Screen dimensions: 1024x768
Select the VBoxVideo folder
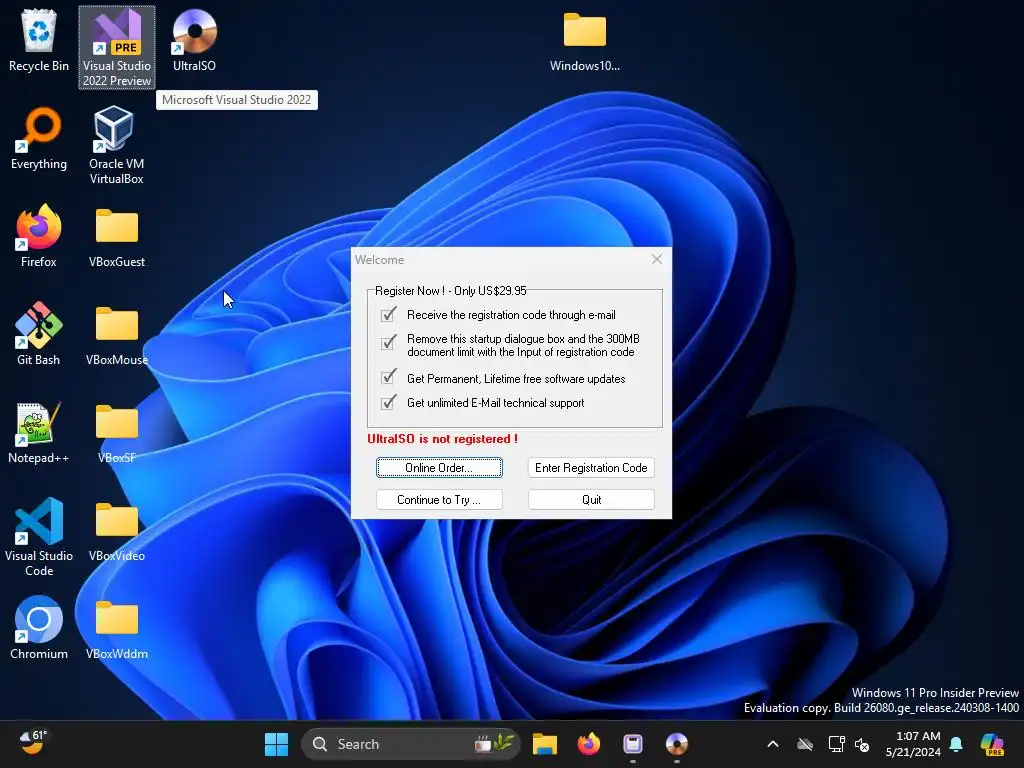click(x=117, y=530)
